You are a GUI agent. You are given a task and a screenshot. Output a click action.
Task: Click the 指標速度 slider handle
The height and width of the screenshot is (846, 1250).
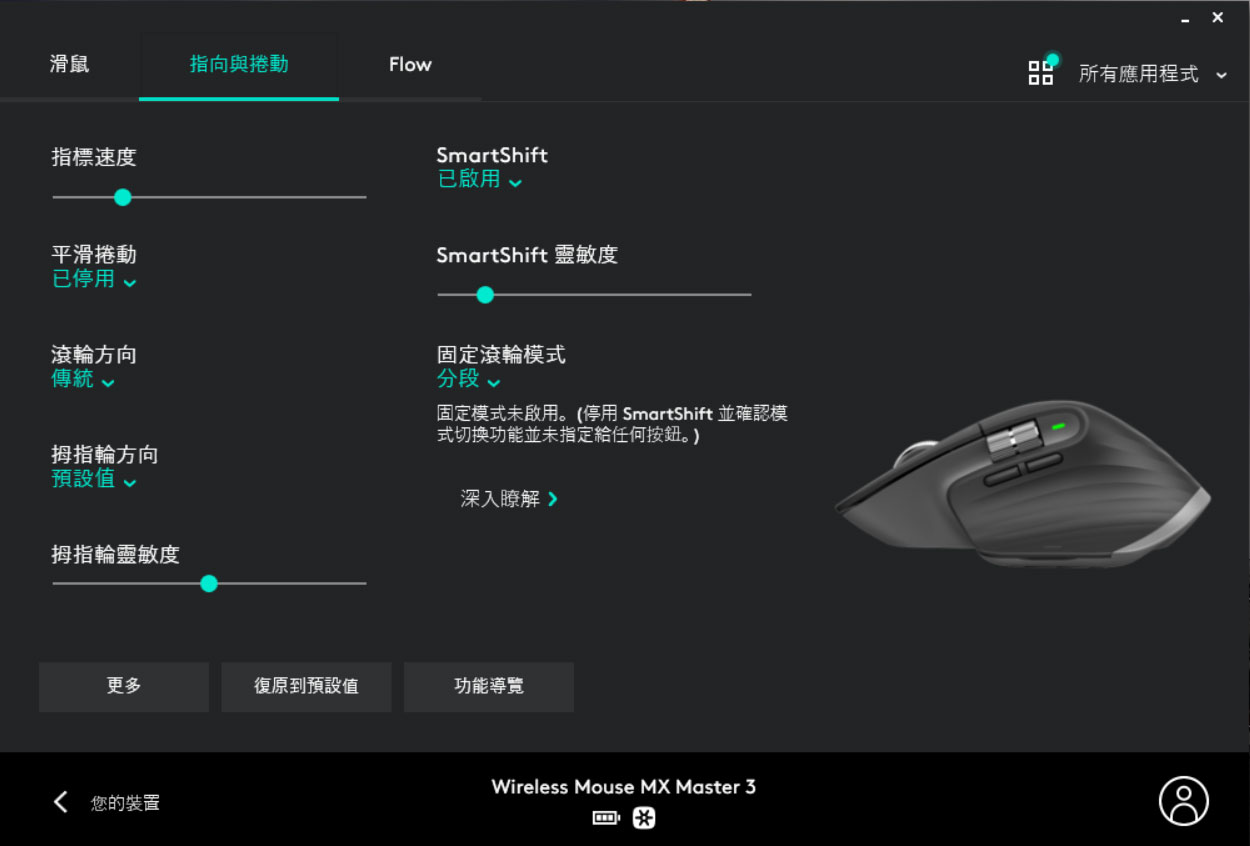[122, 197]
